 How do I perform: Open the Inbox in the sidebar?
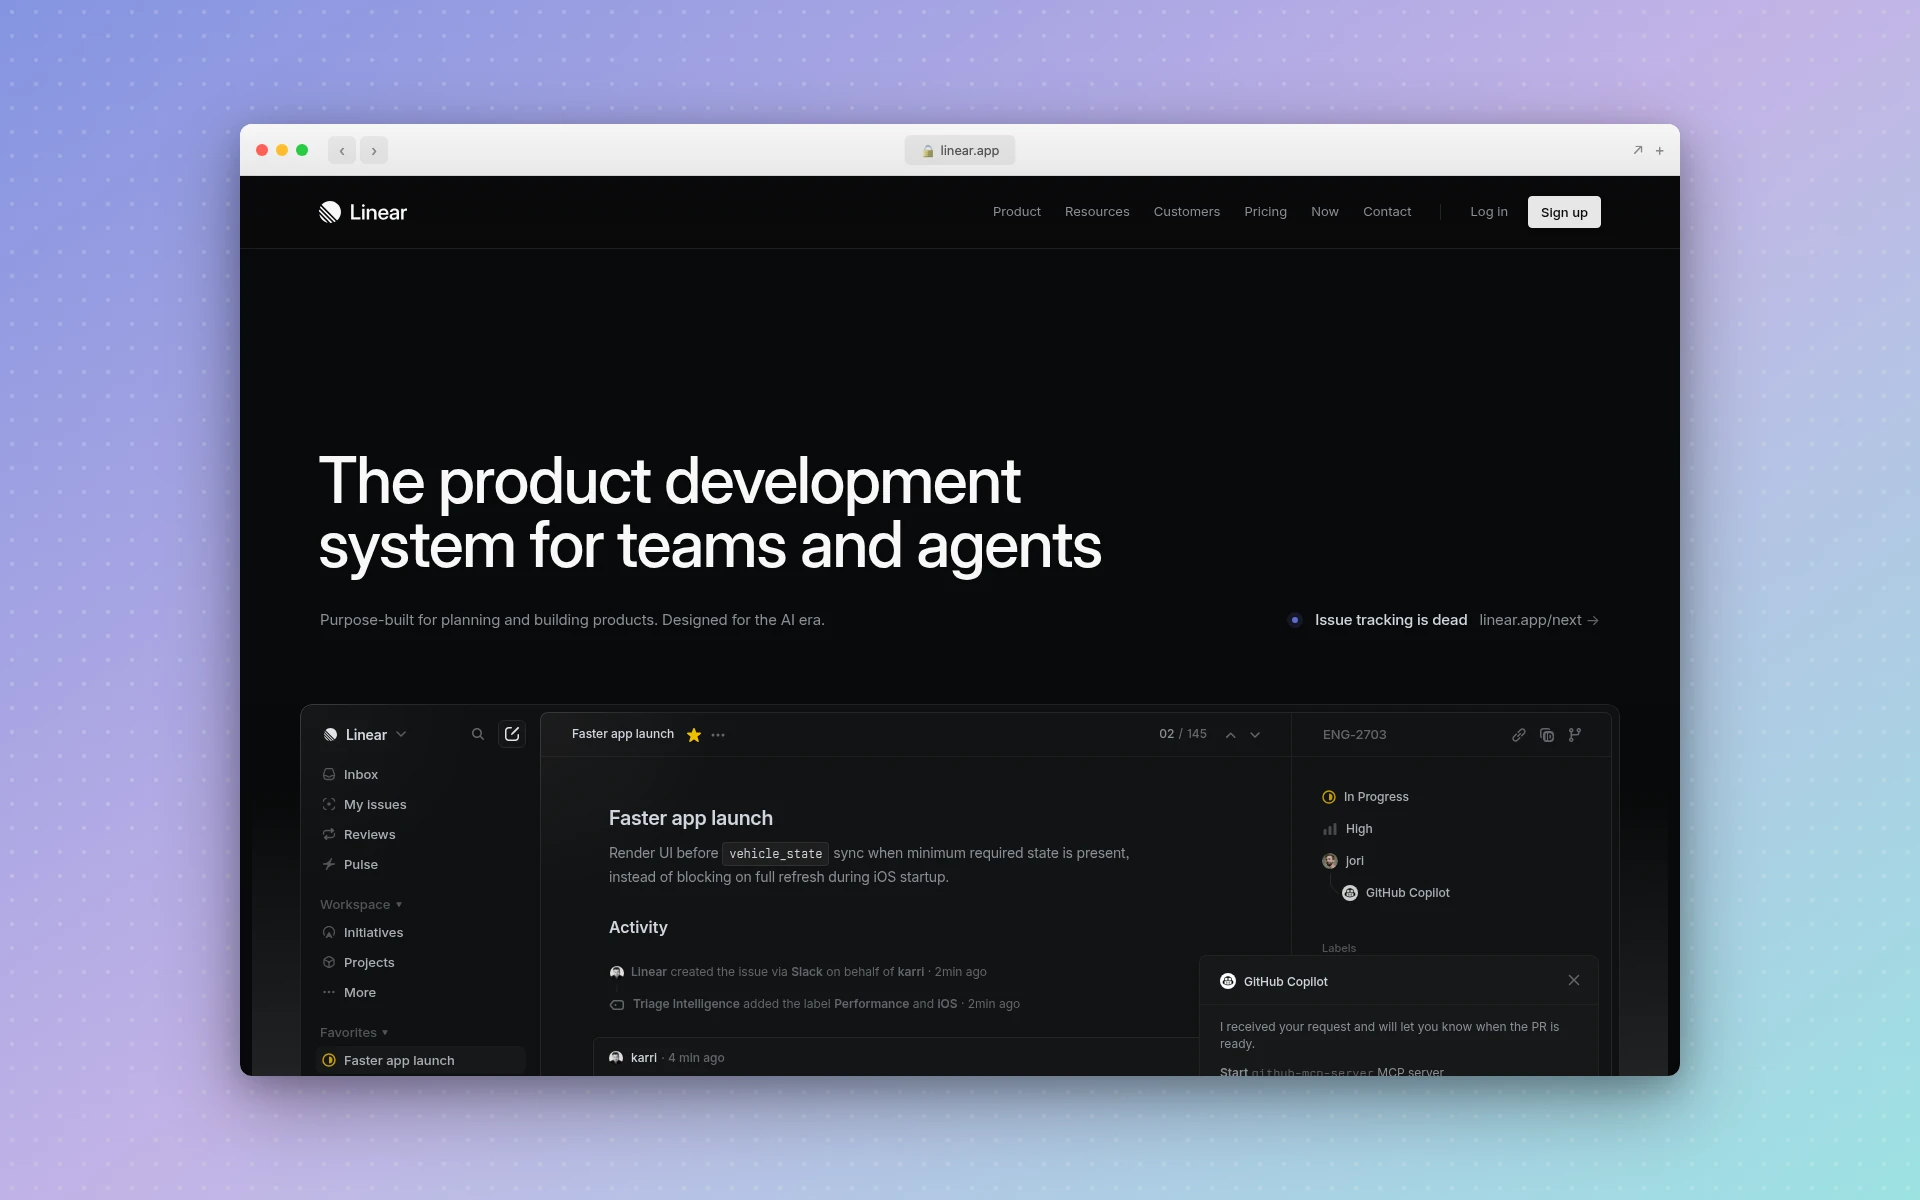pos(360,774)
